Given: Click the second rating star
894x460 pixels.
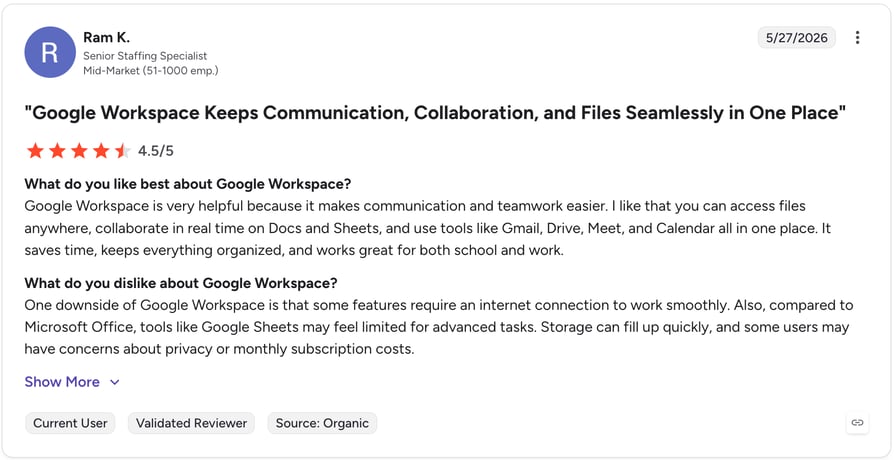Looking at the screenshot, I should tap(57, 151).
